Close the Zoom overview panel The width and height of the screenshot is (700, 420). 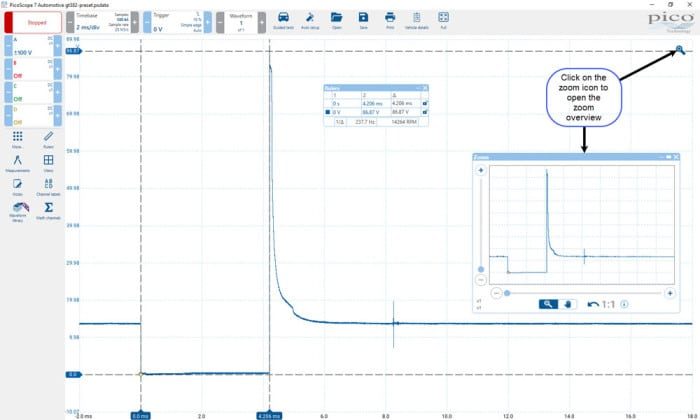(x=676, y=157)
